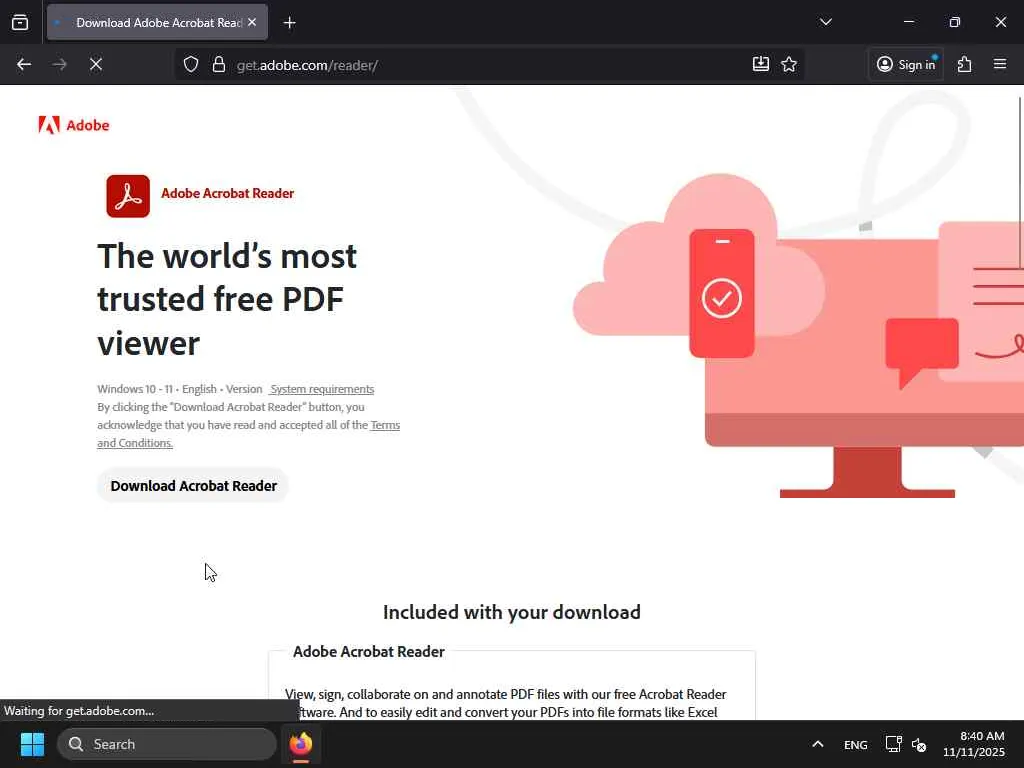
Task: Click the taskbar Search box
Action: pos(167,744)
